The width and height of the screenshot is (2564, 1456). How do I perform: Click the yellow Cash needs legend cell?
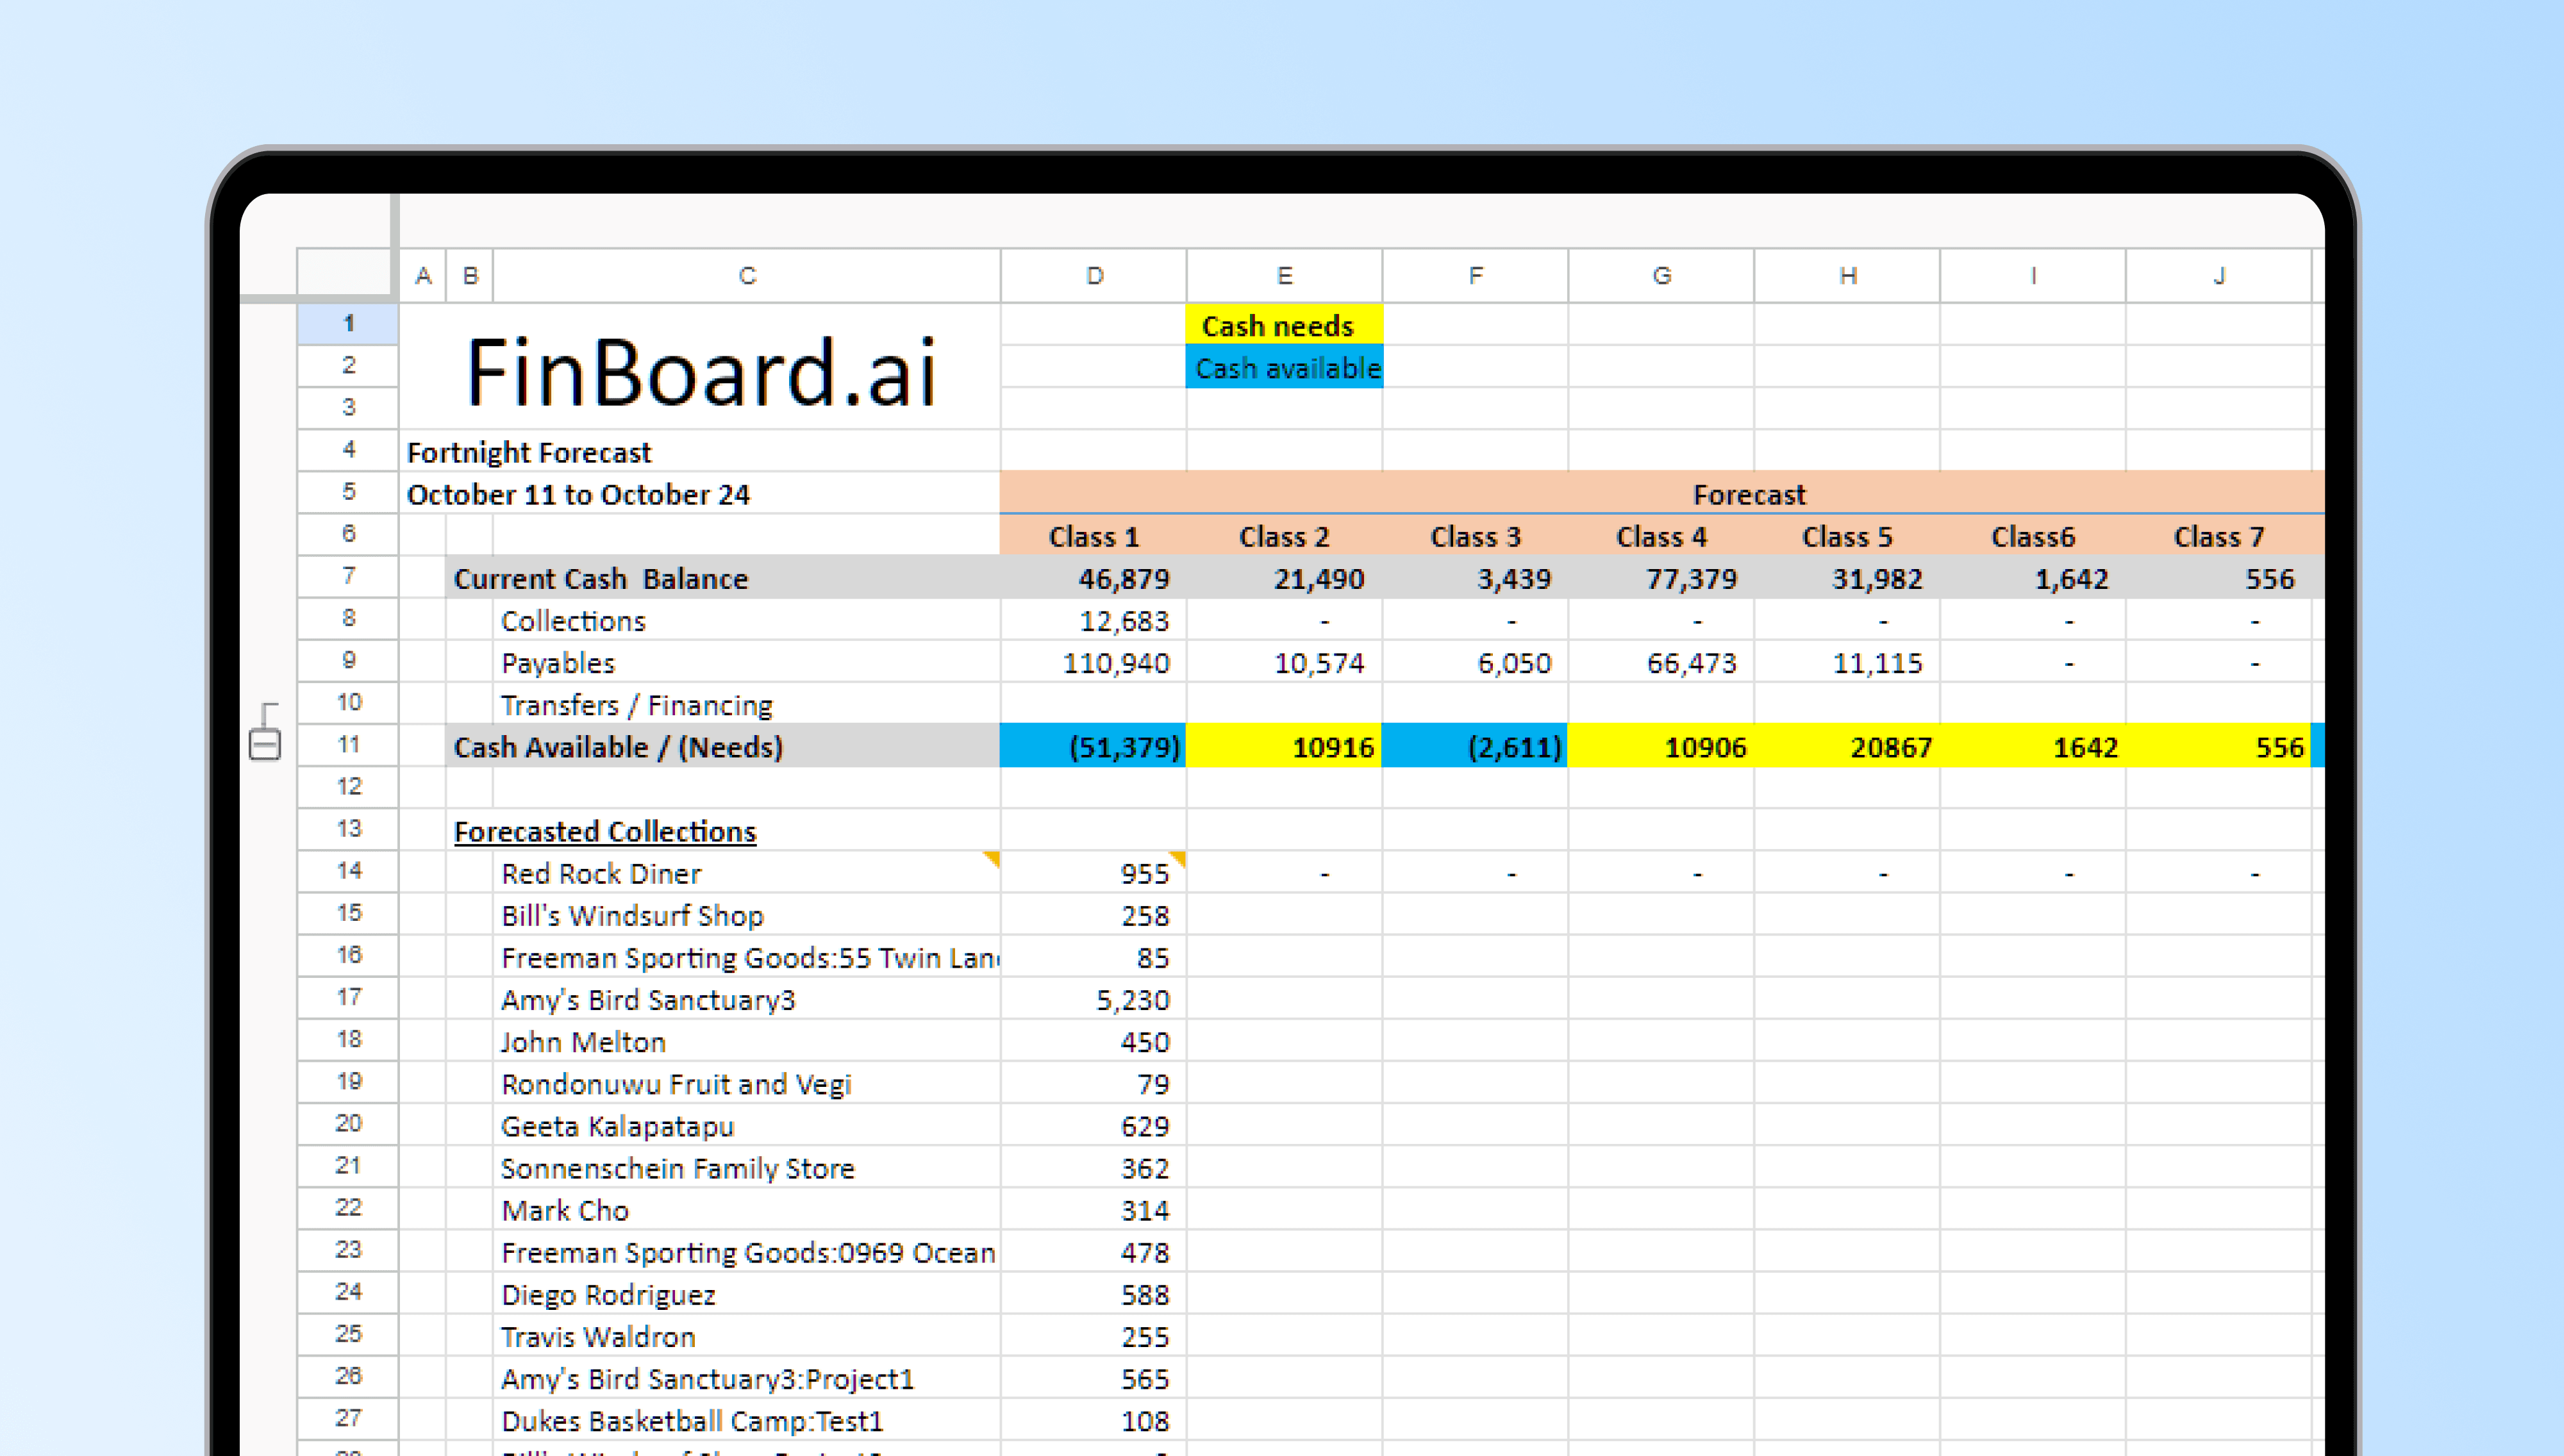coord(1284,325)
